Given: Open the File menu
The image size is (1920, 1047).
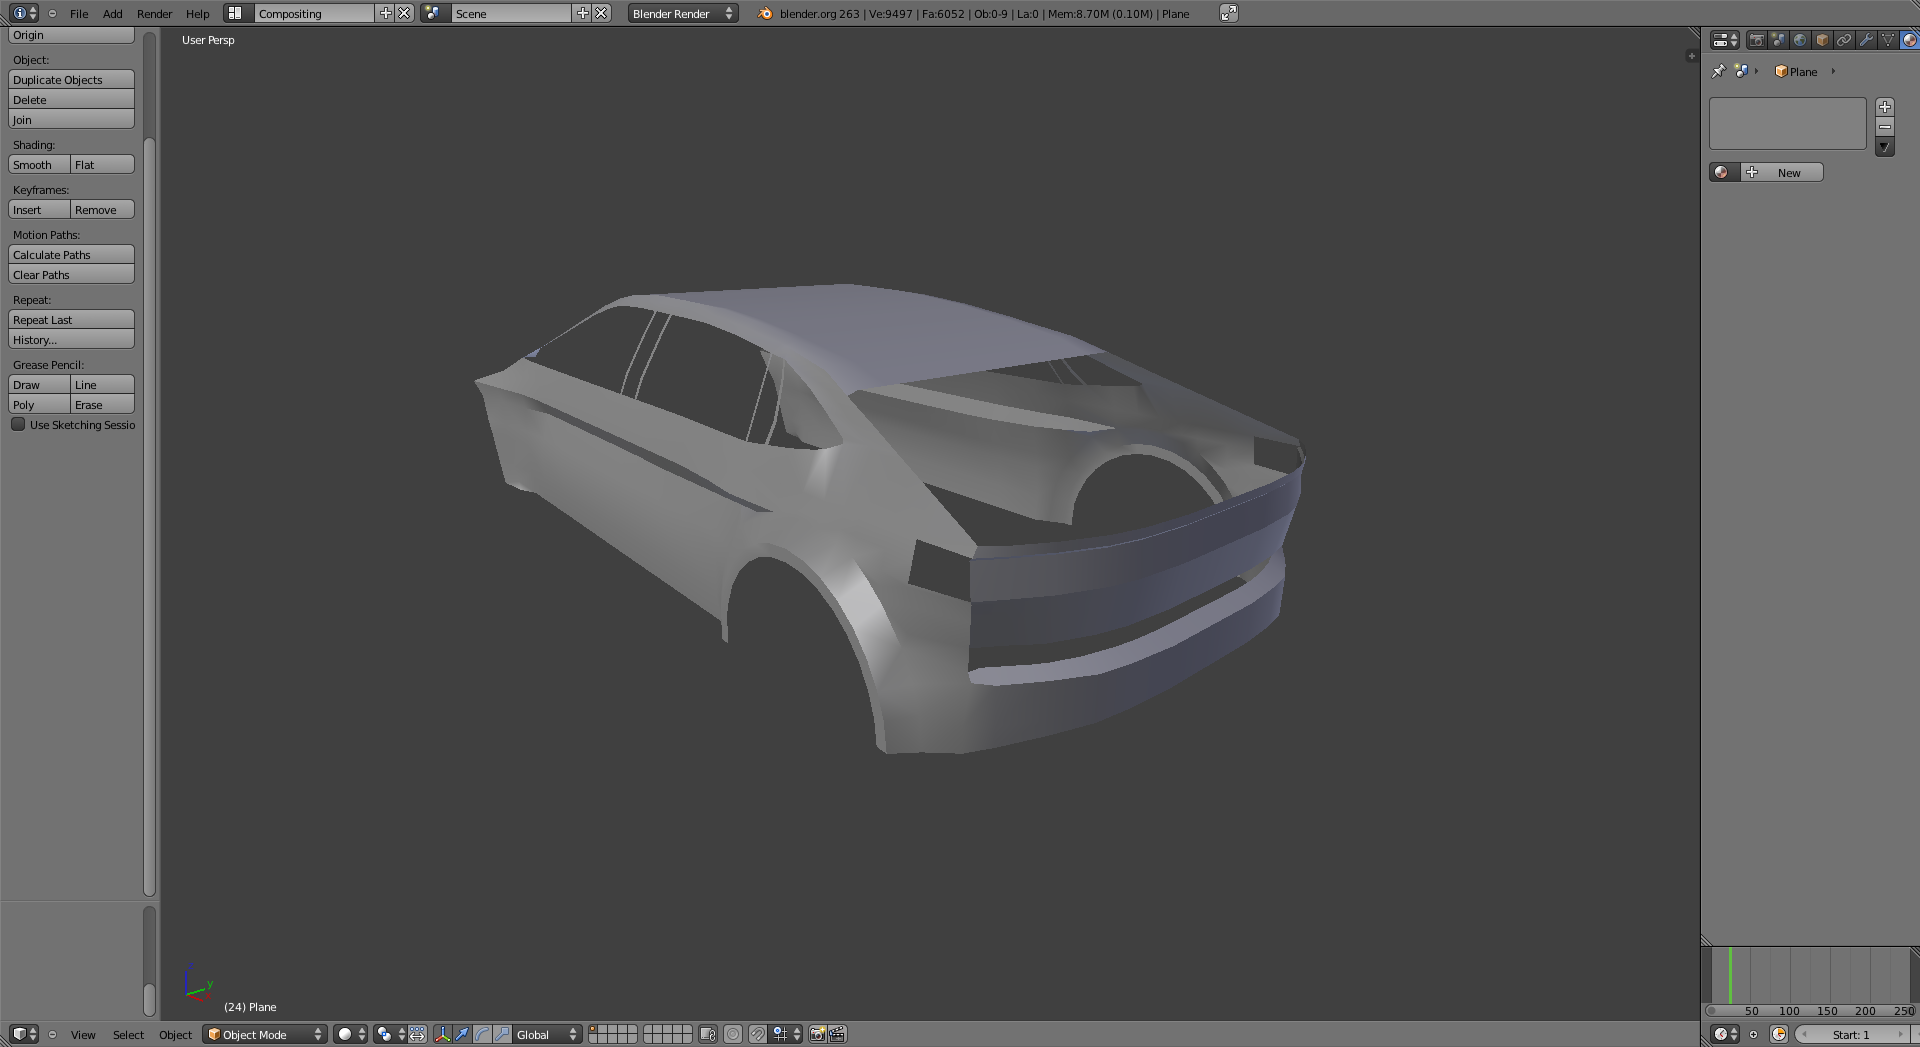Looking at the screenshot, I should pyautogui.click(x=79, y=14).
